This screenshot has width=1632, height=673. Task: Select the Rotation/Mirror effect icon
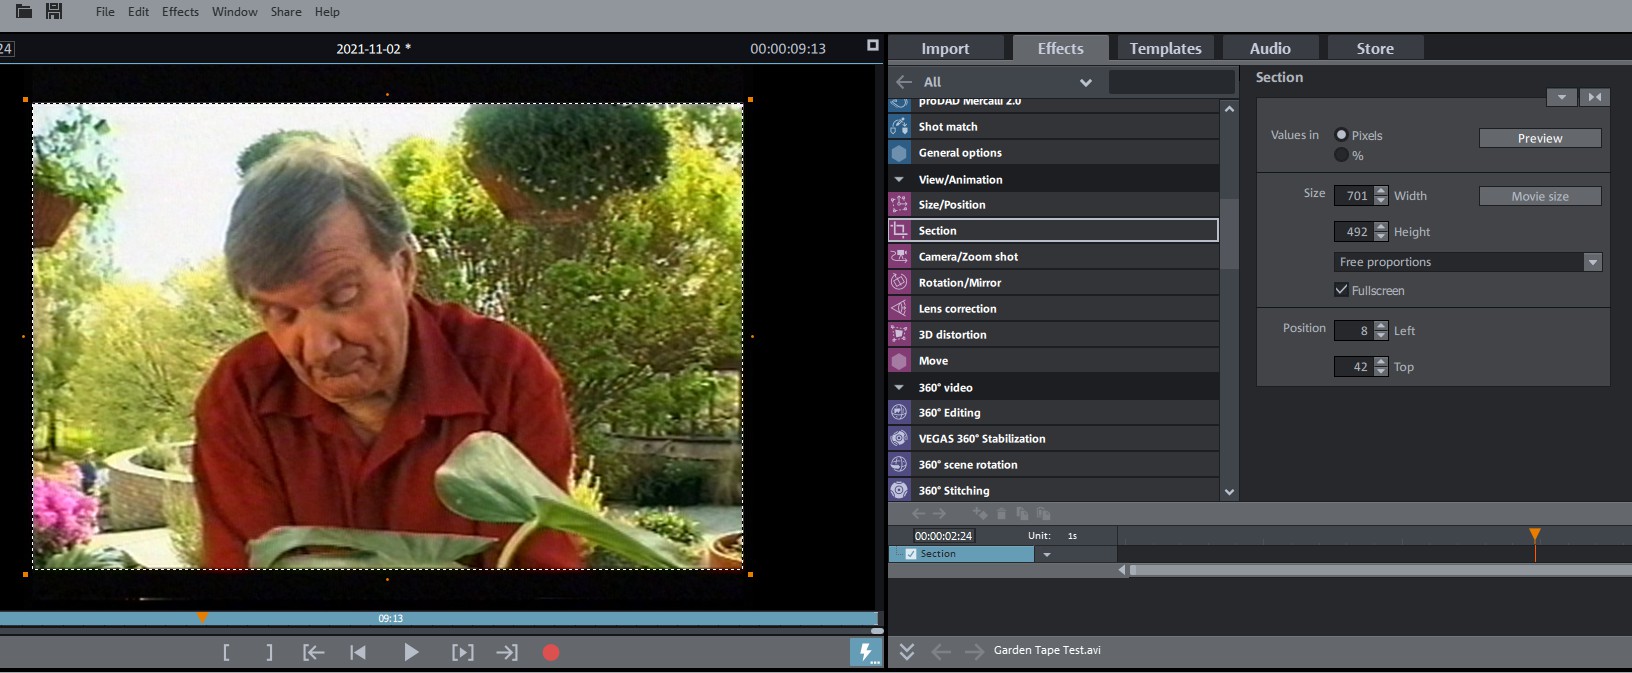tap(899, 283)
